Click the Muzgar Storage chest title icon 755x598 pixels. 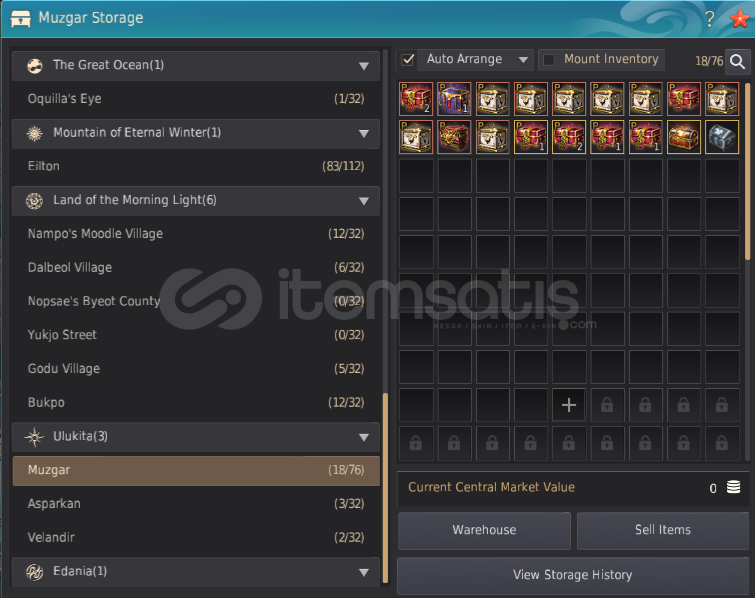pyautogui.click(x=20, y=19)
